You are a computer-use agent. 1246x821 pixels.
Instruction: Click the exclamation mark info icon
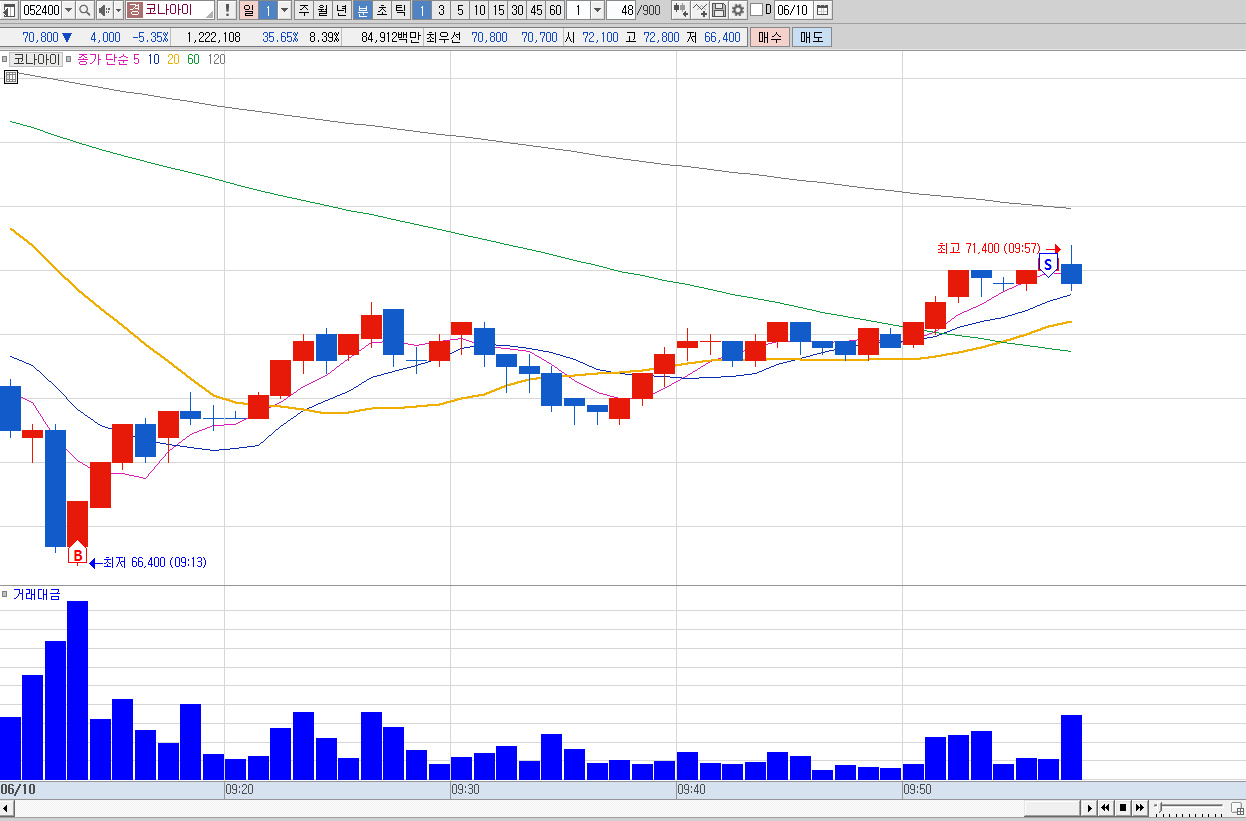(227, 10)
